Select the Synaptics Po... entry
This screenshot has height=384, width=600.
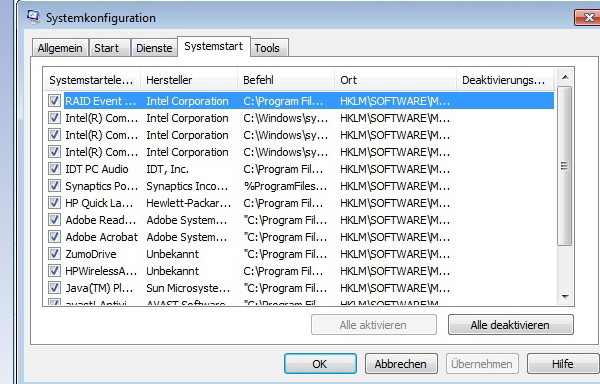click(x=101, y=186)
